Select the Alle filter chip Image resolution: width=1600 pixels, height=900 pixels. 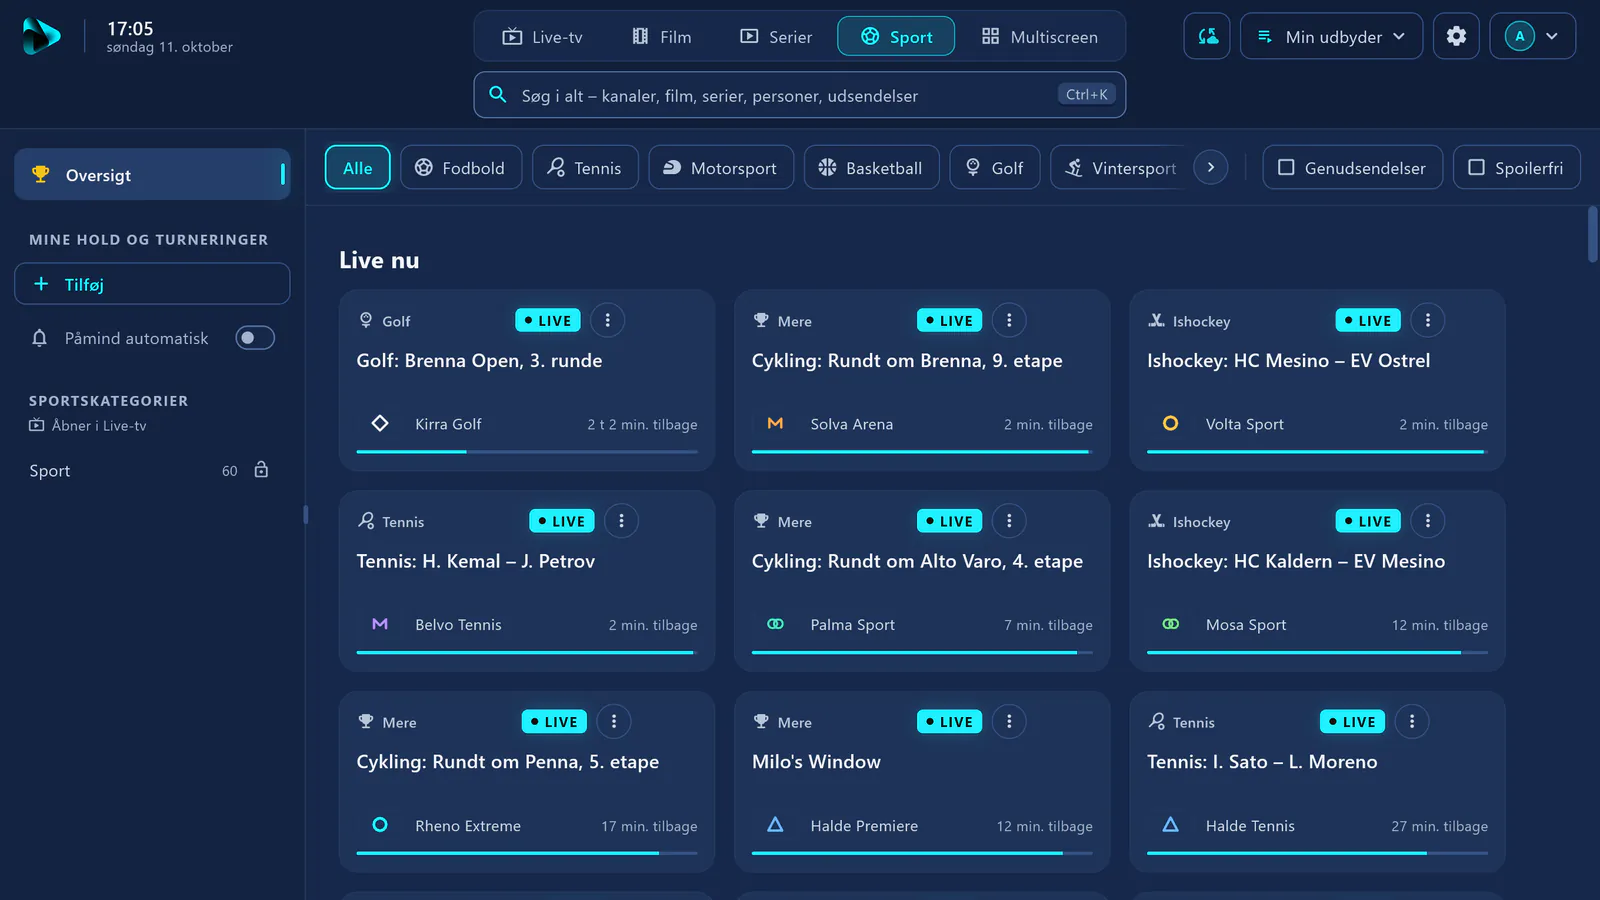(358, 167)
